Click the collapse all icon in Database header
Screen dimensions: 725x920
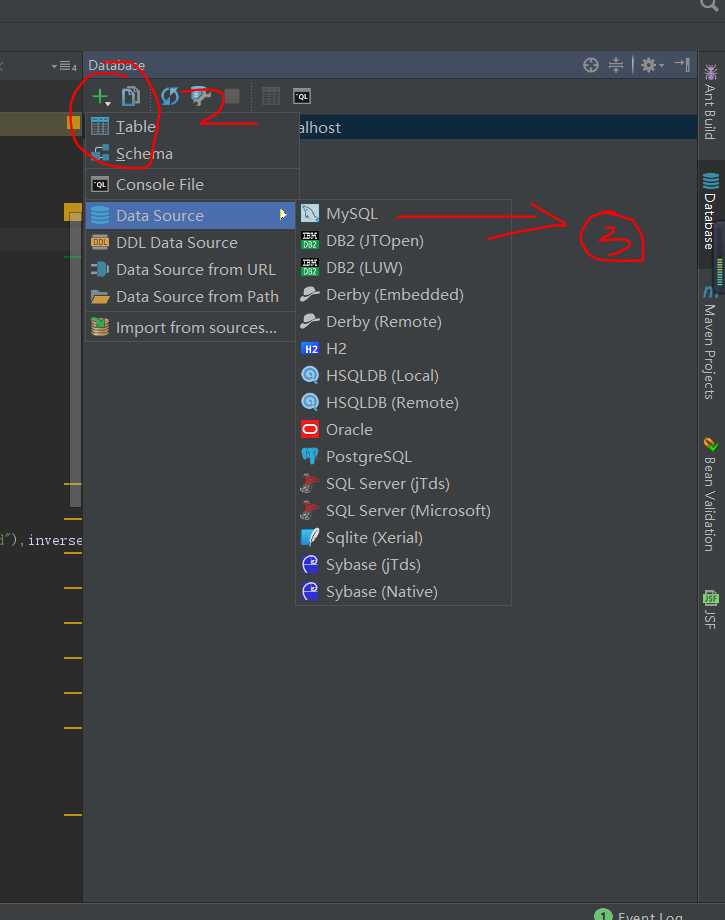coord(615,65)
